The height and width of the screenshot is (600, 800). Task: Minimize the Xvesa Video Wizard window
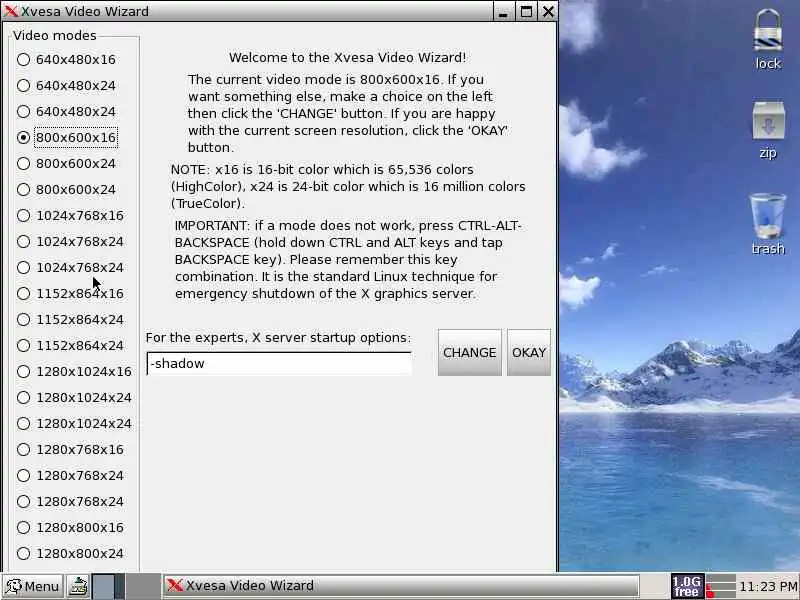503,11
